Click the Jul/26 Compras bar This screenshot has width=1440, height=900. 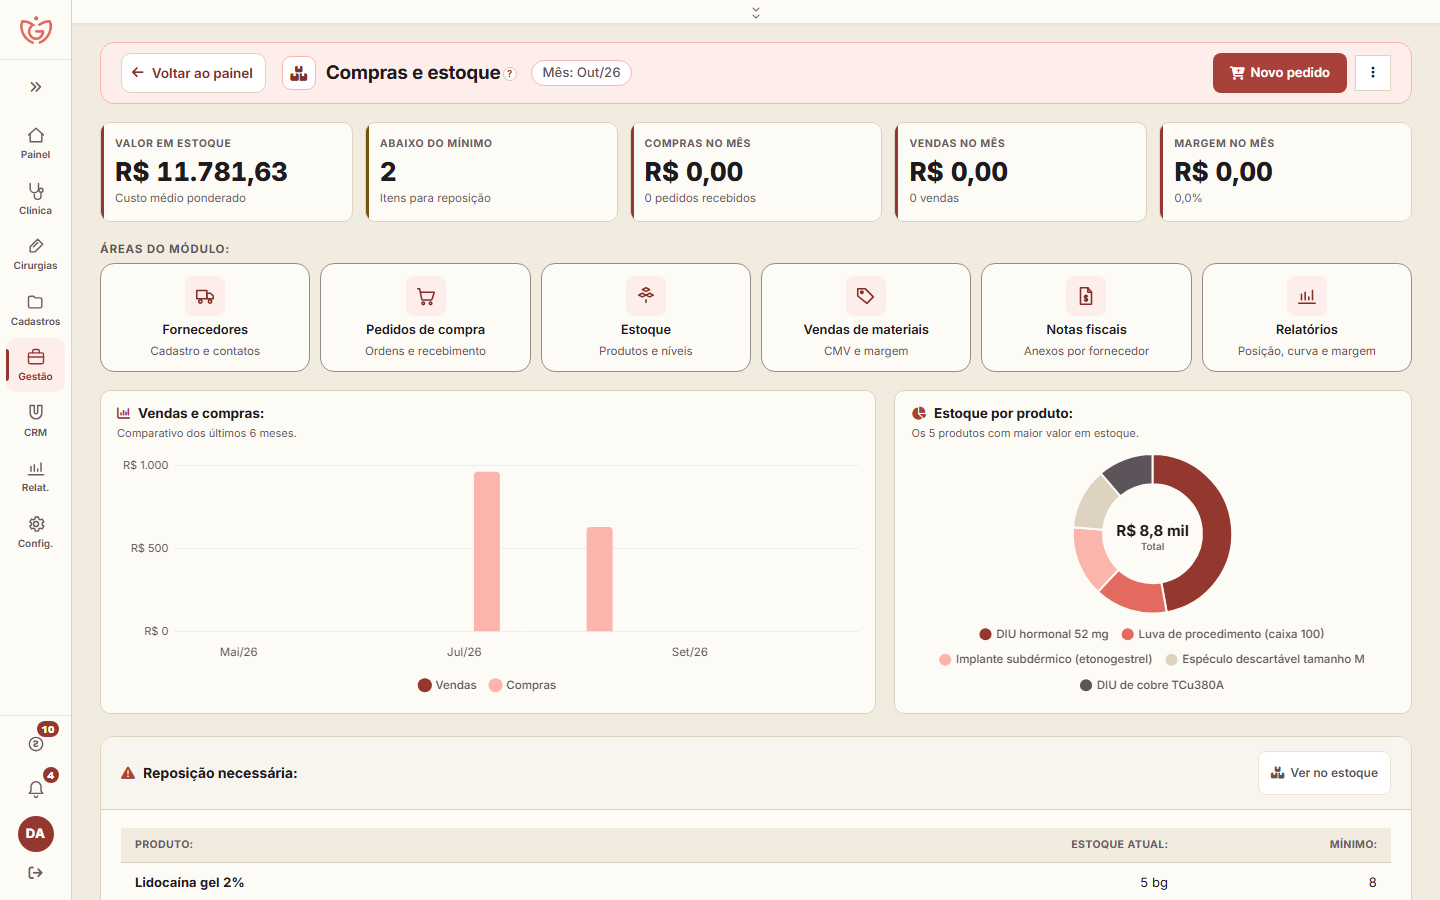pos(487,551)
